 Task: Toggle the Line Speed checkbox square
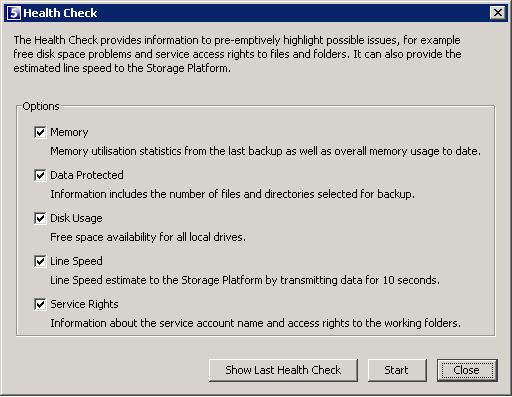40,261
